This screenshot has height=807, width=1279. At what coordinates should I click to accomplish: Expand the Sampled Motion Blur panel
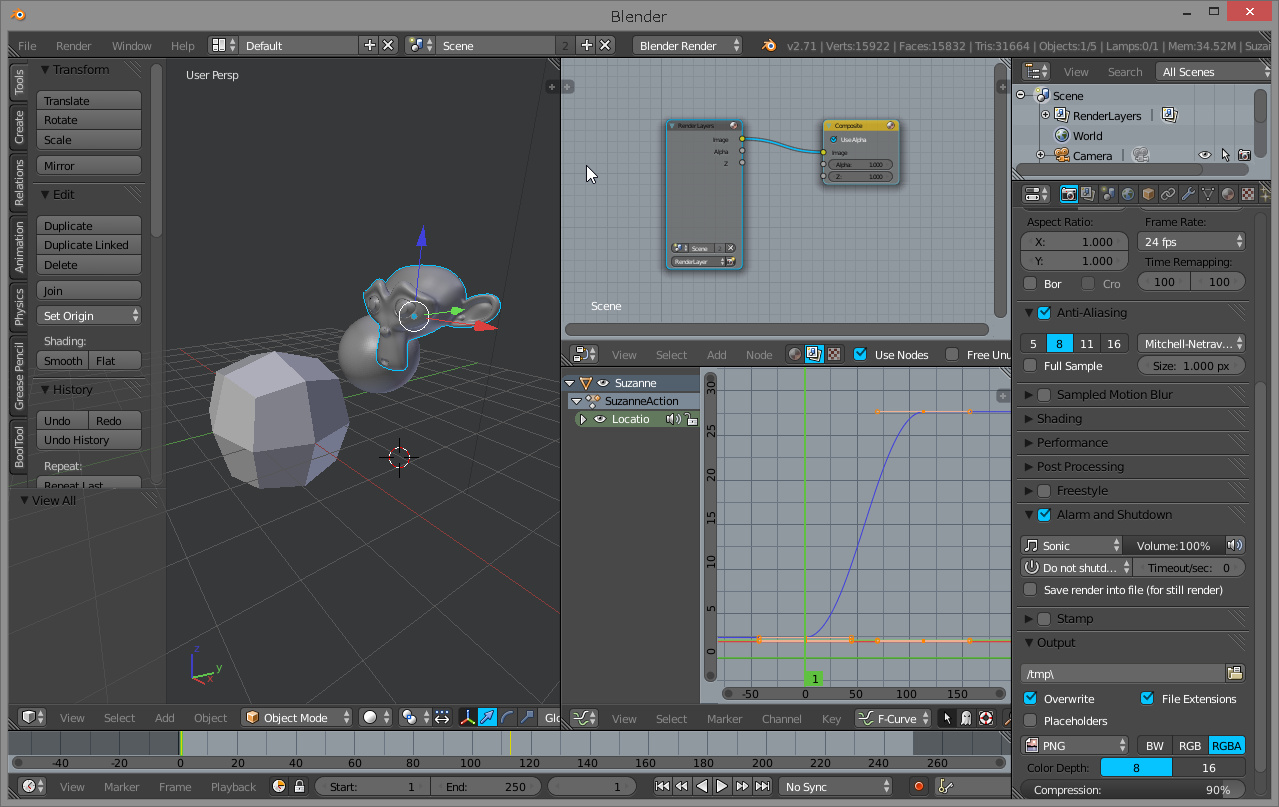1114,395
